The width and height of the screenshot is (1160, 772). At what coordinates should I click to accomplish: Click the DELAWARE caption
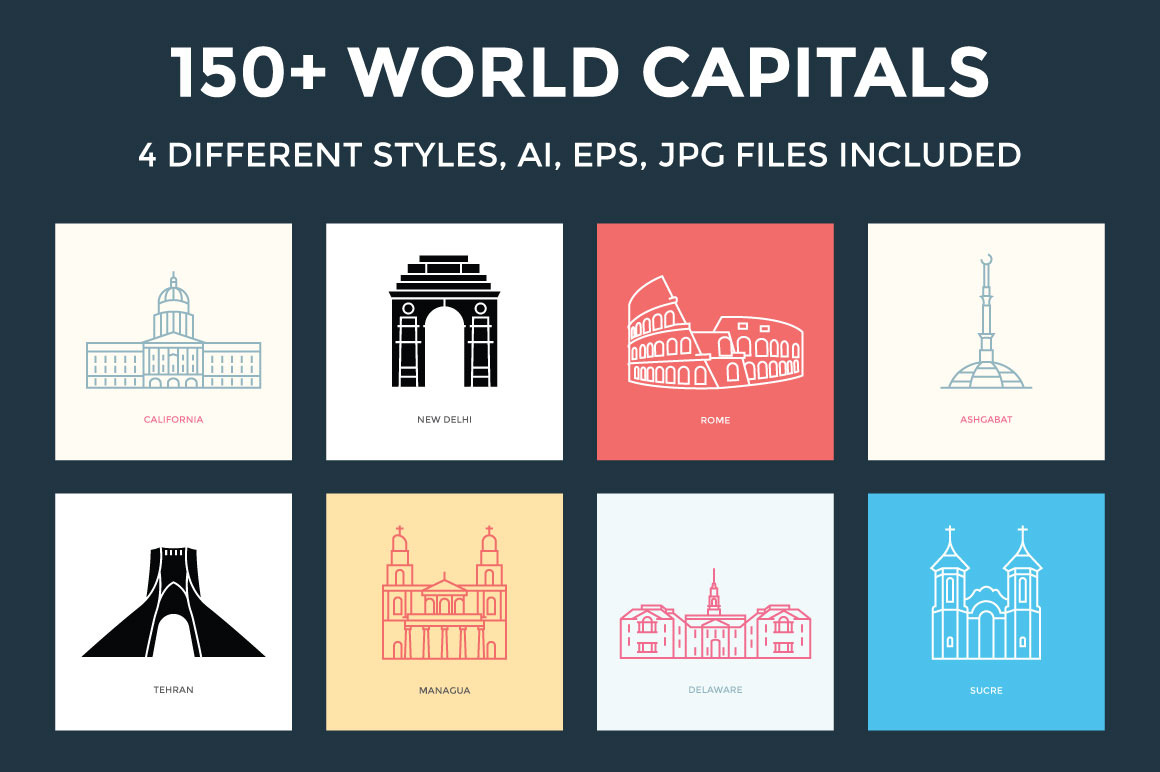click(715, 690)
